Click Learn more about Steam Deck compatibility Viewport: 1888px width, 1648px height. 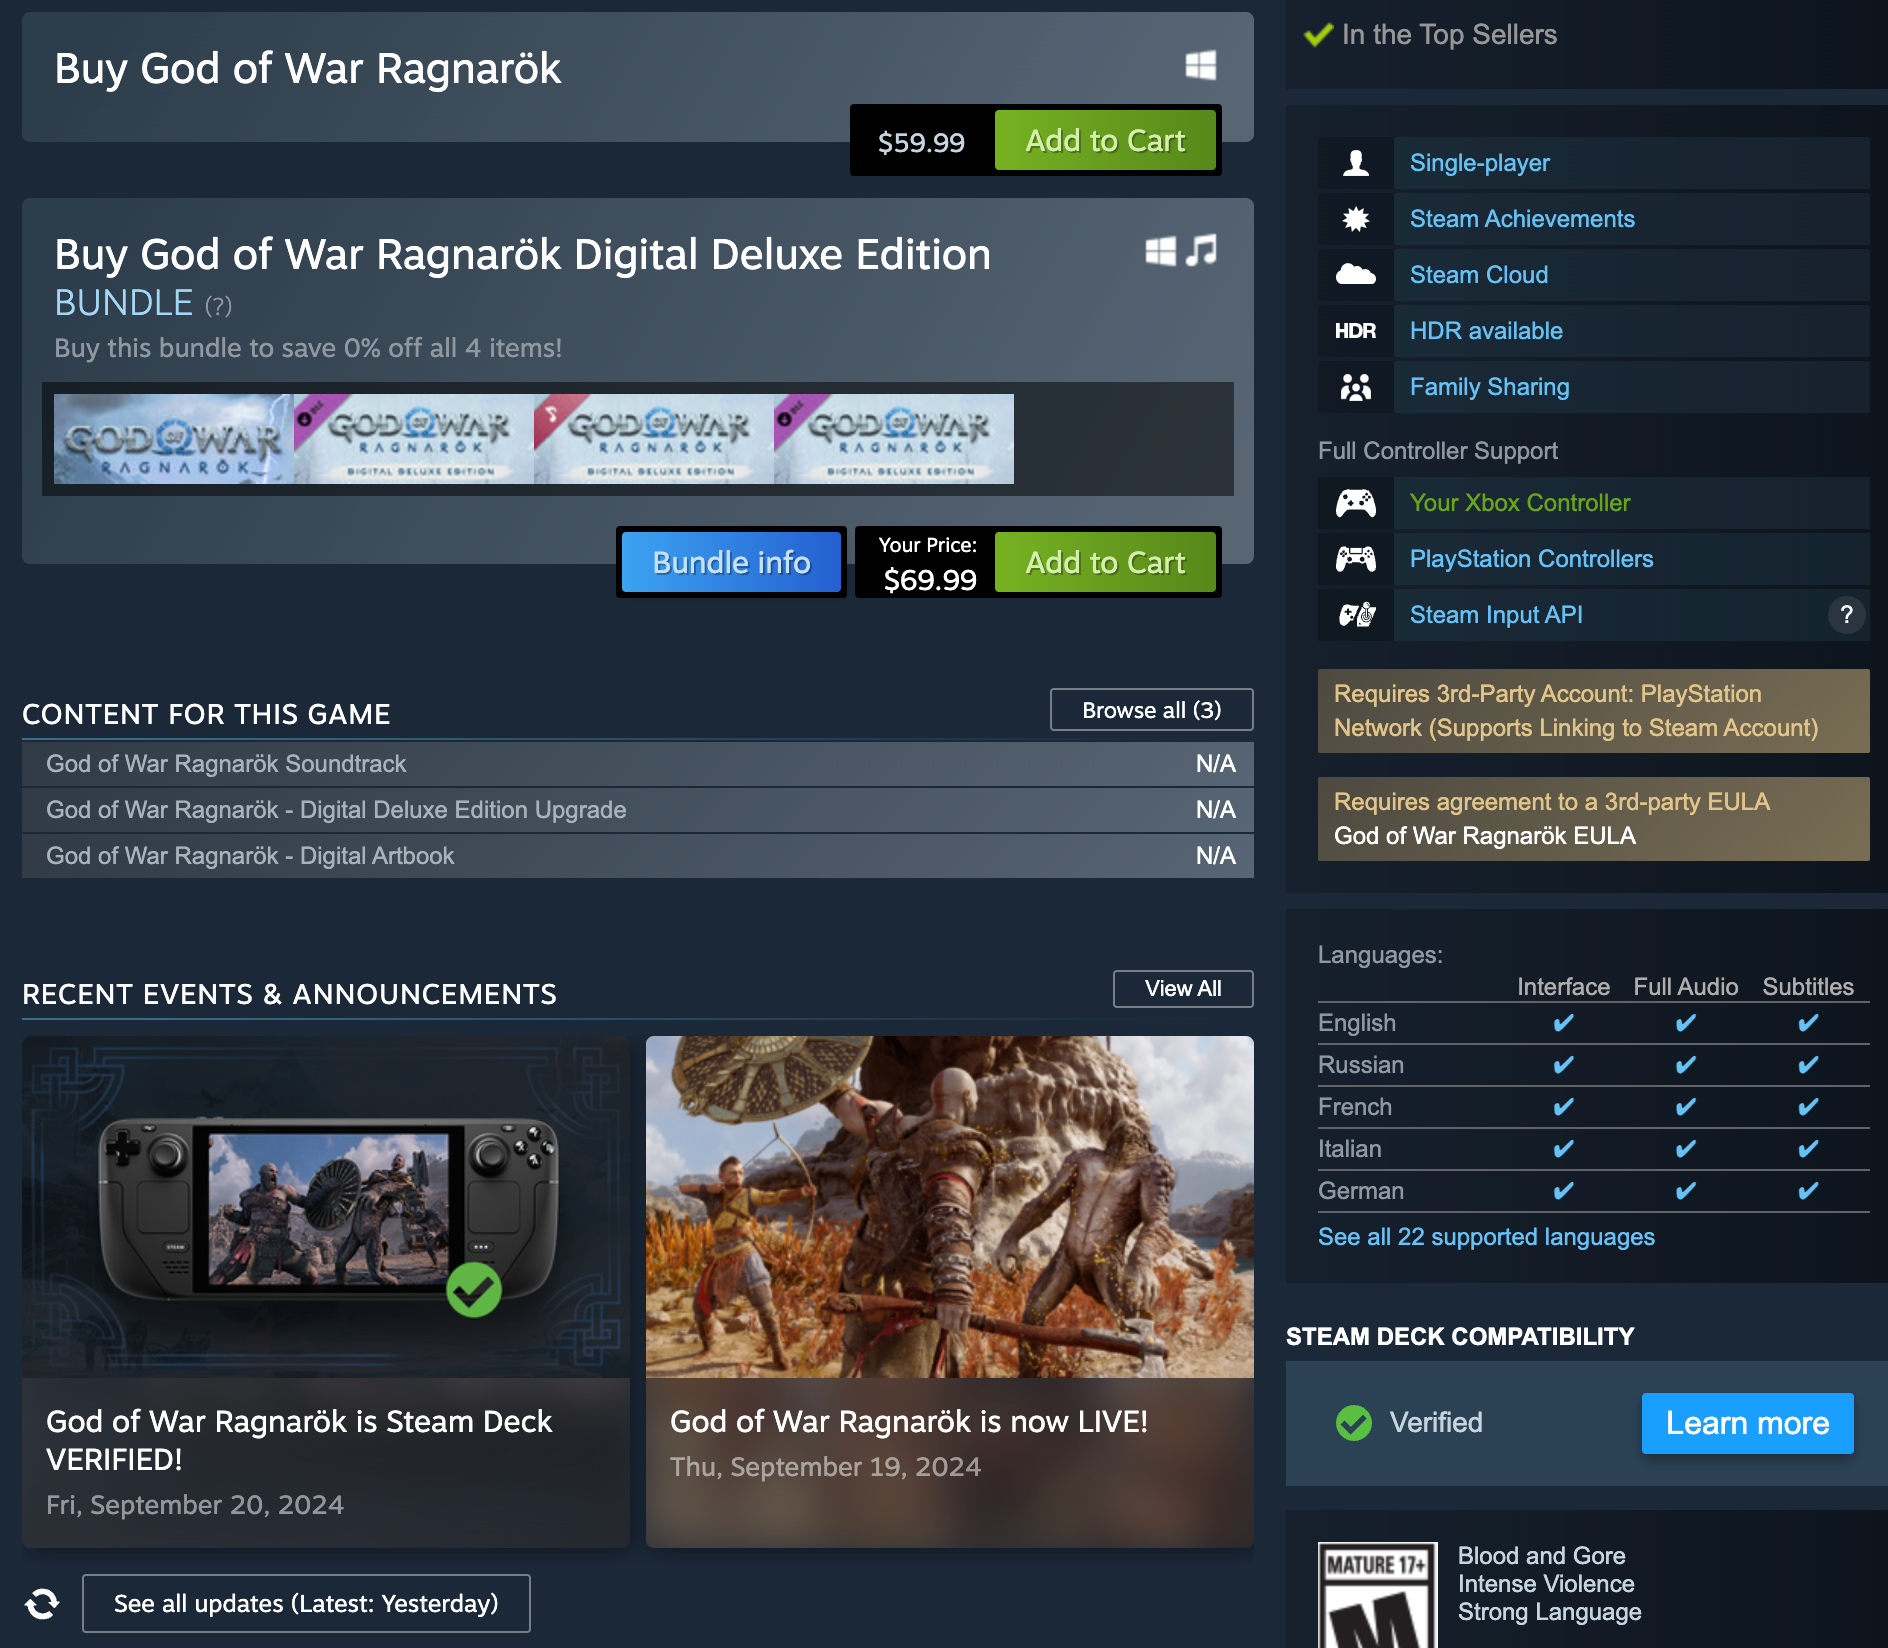pos(1747,1423)
